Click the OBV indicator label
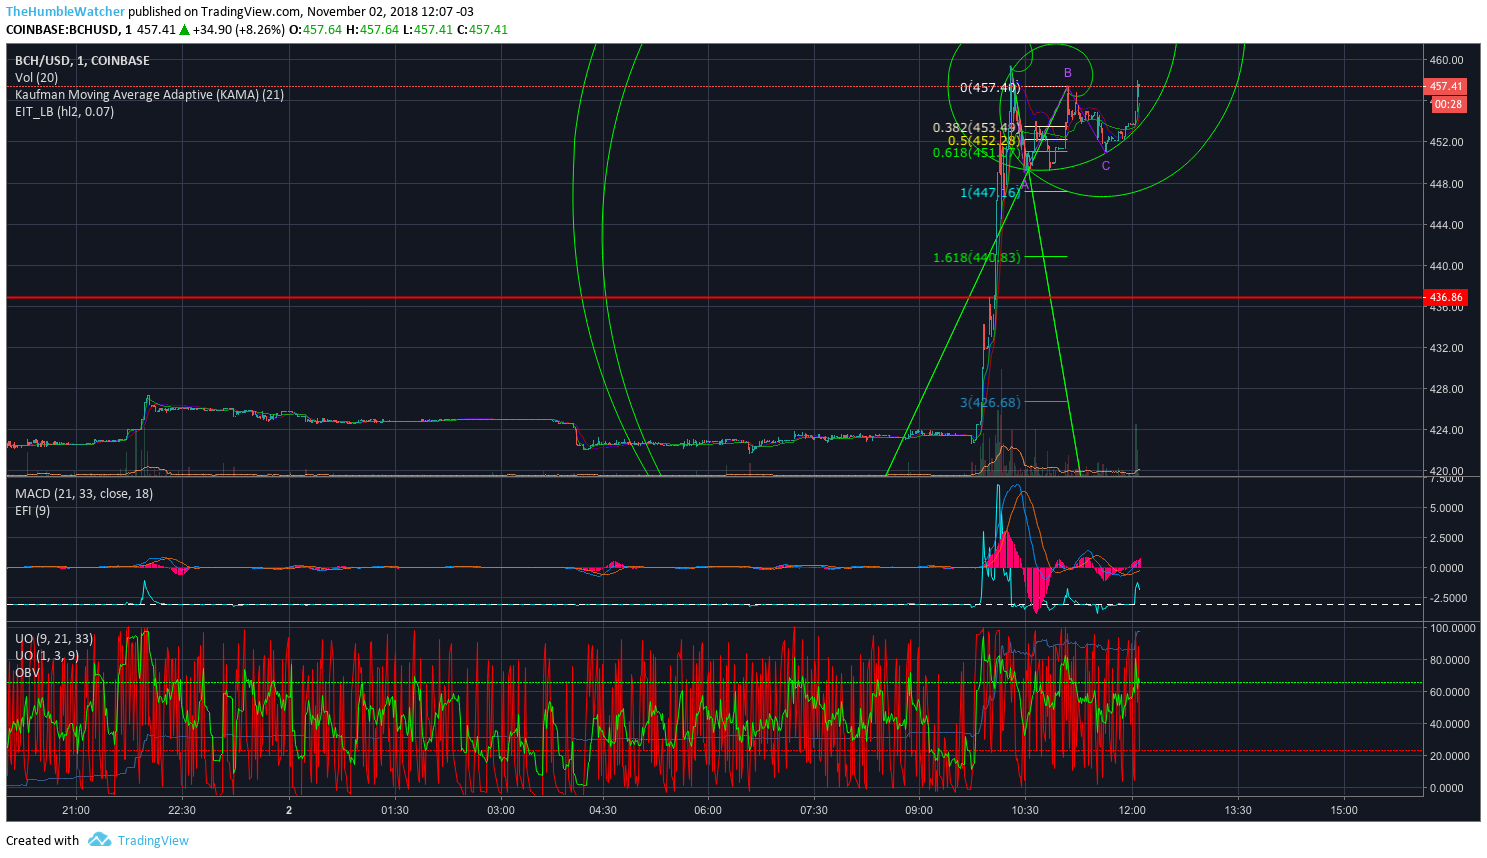The image size is (1487, 858). (27, 672)
